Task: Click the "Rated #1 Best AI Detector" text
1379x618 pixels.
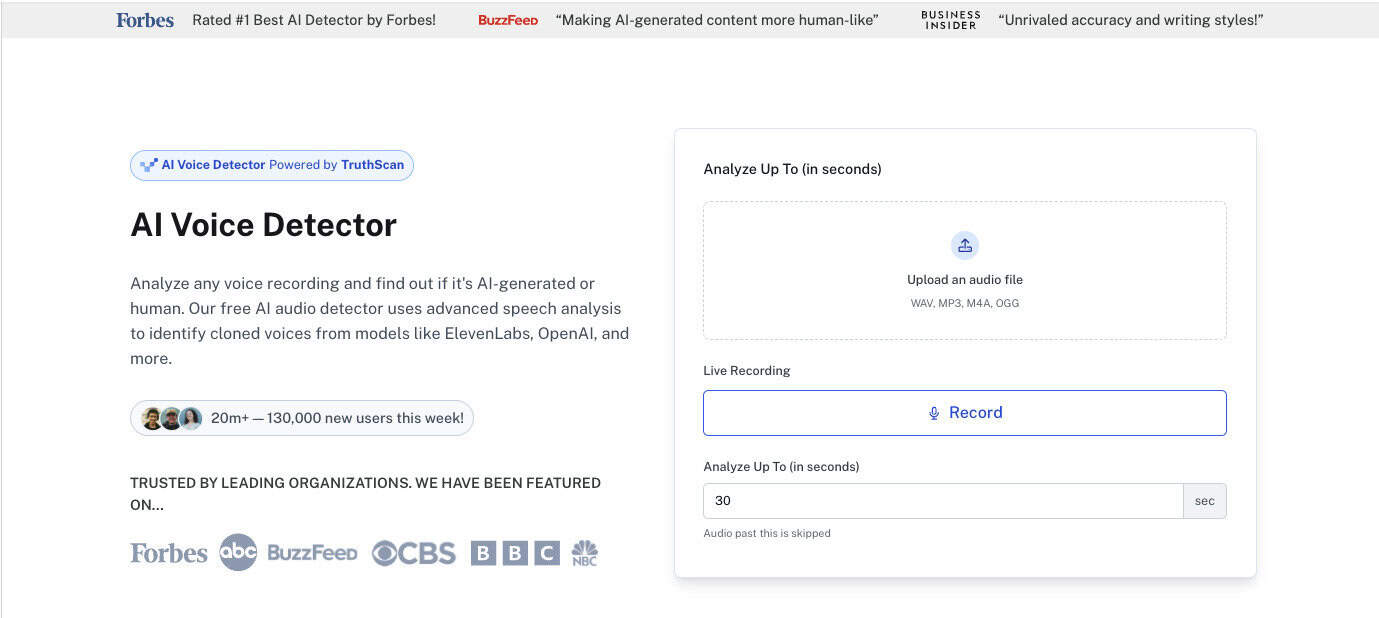Action: click(x=314, y=20)
